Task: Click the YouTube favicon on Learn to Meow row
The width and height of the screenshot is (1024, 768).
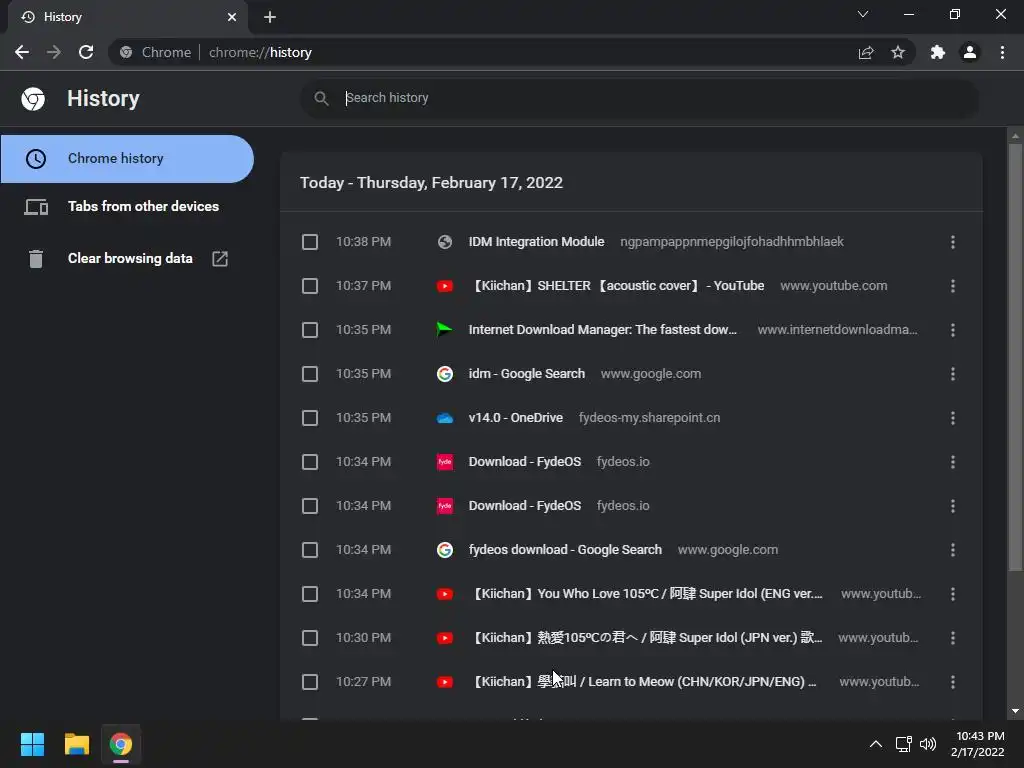Action: click(x=445, y=682)
